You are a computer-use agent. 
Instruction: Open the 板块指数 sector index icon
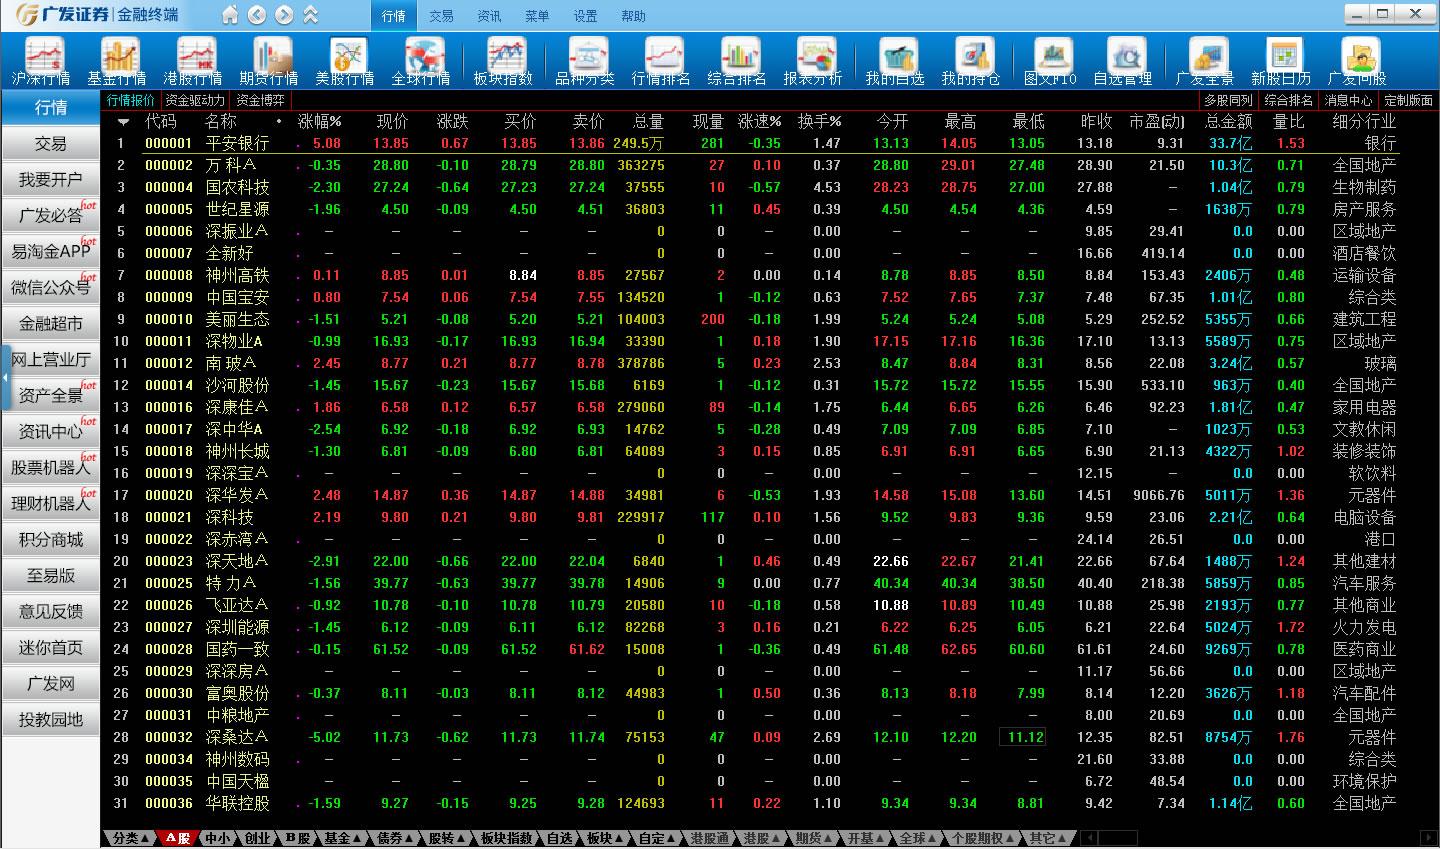point(503,60)
